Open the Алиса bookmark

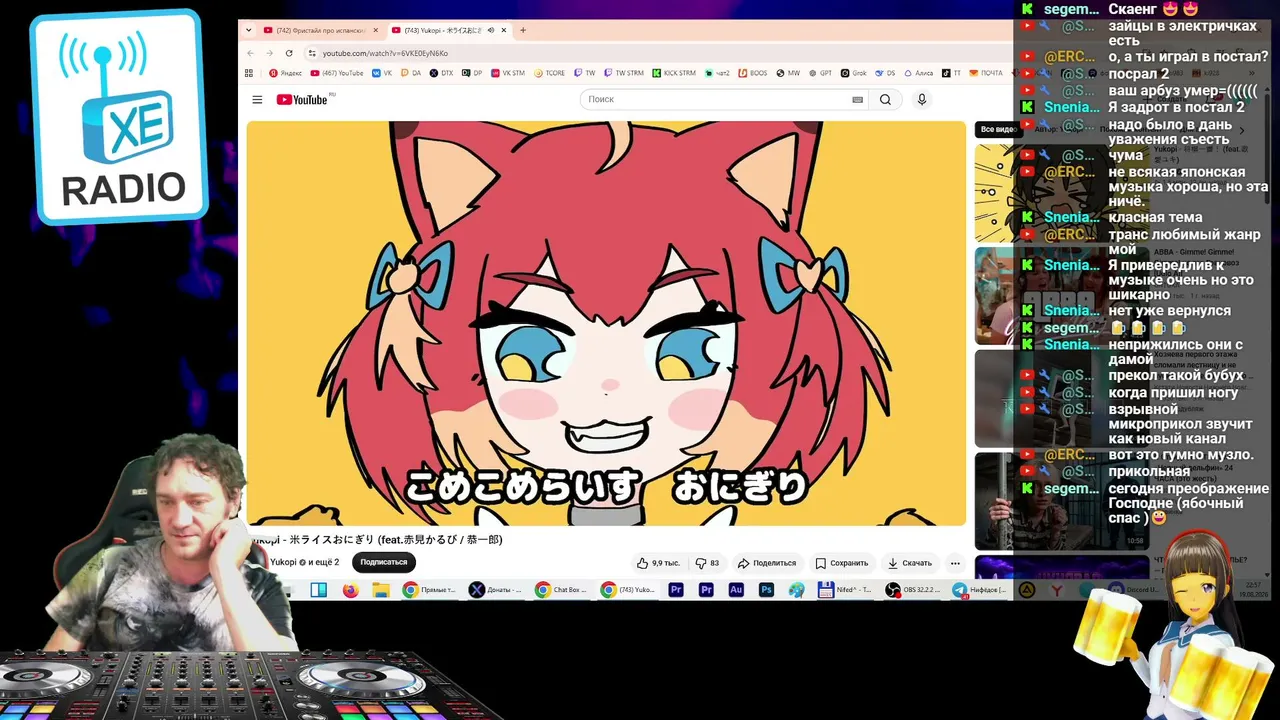pos(919,73)
